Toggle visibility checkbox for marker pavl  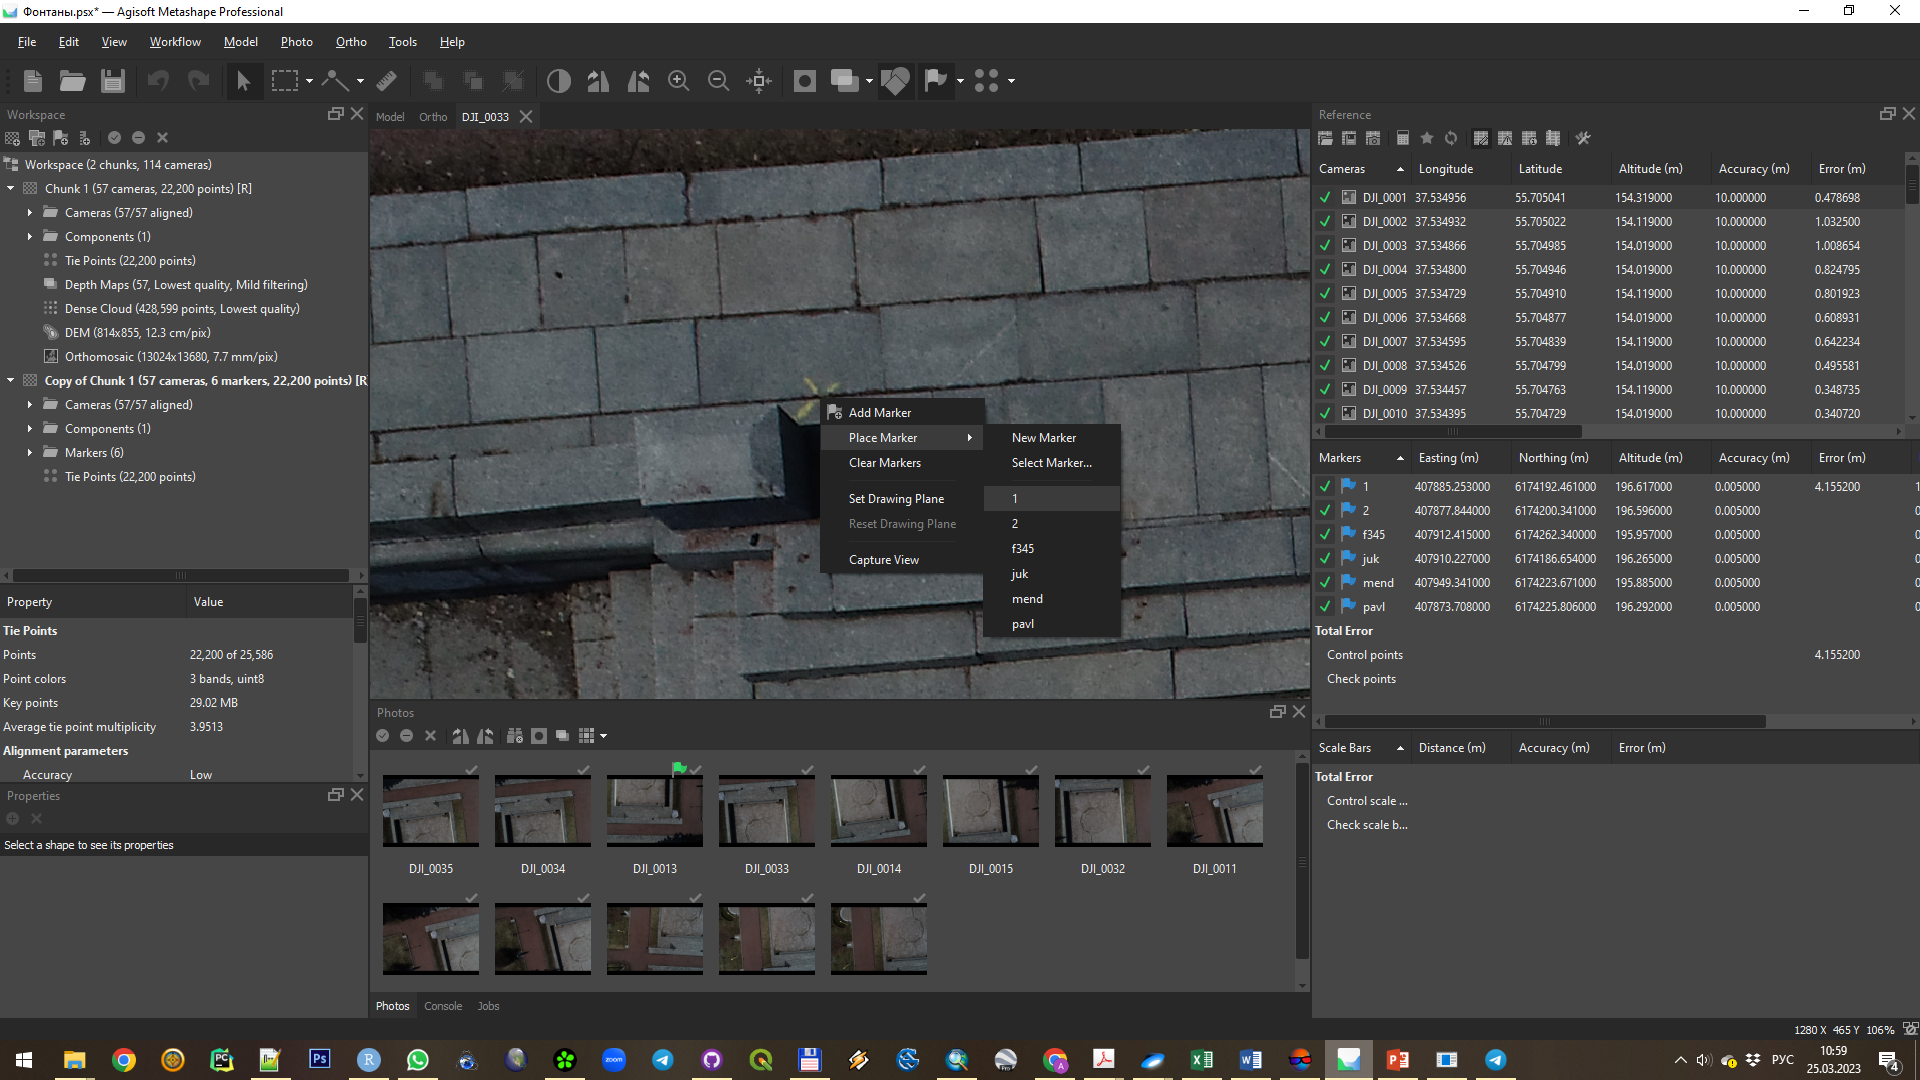click(x=1325, y=607)
